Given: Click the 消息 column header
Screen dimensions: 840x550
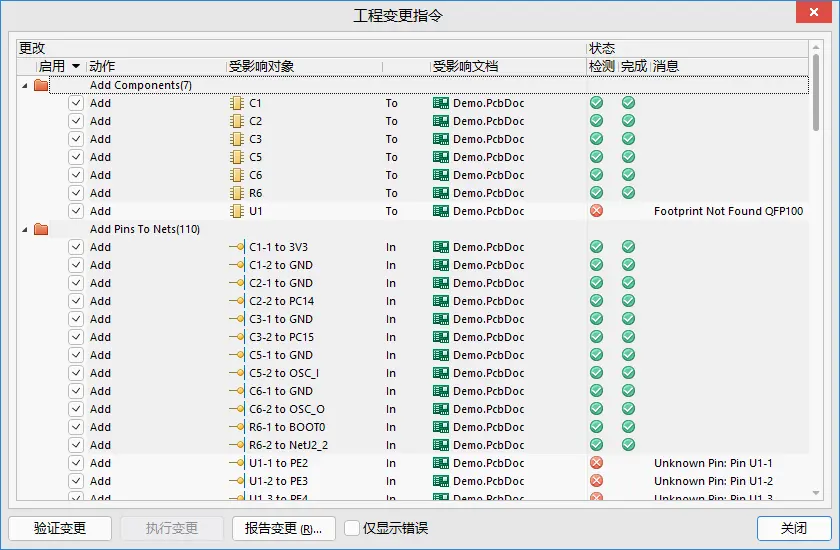Looking at the screenshot, I should tap(666, 66).
